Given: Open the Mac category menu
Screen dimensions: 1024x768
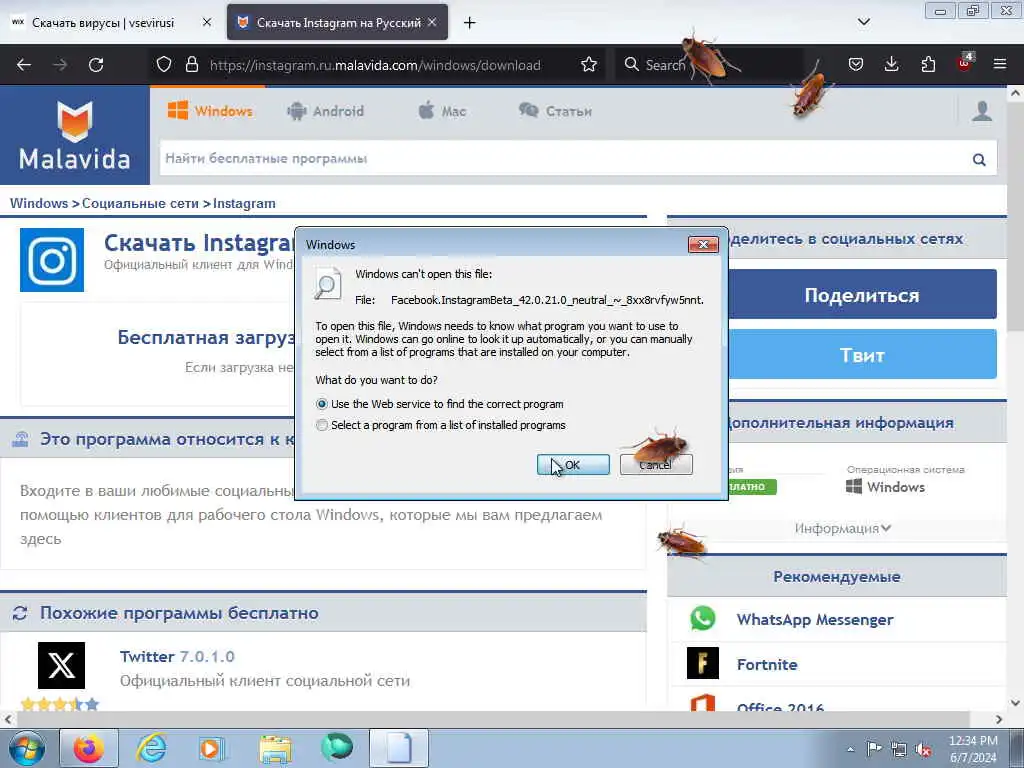Looking at the screenshot, I should [442, 111].
